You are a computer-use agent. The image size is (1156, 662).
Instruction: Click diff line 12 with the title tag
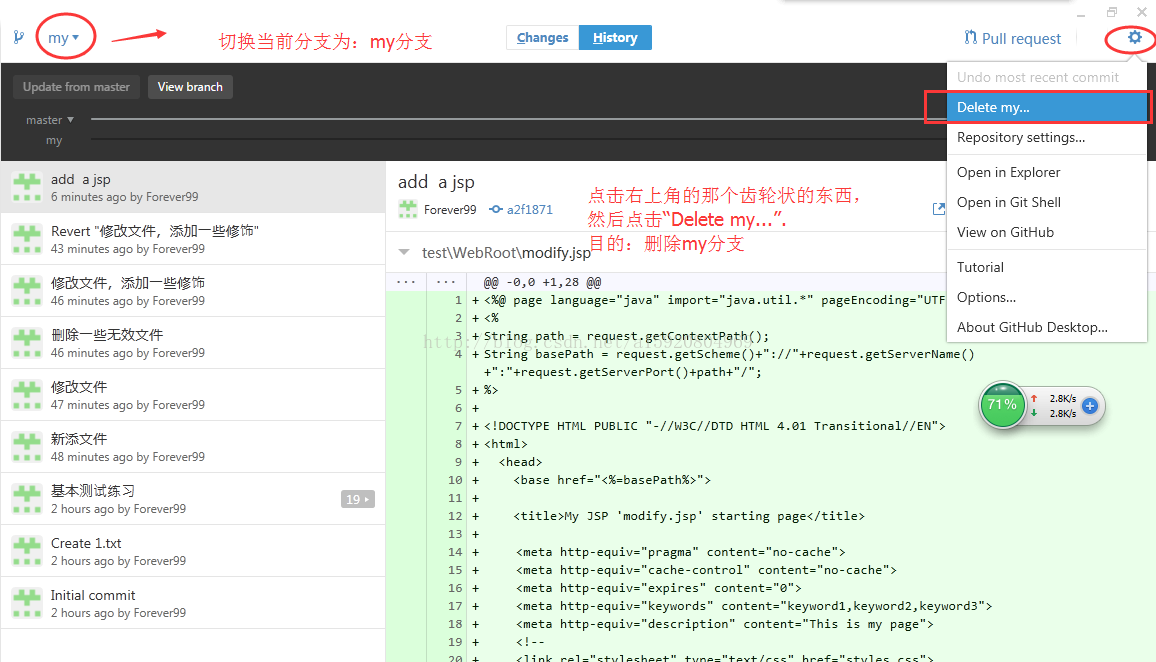point(689,516)
